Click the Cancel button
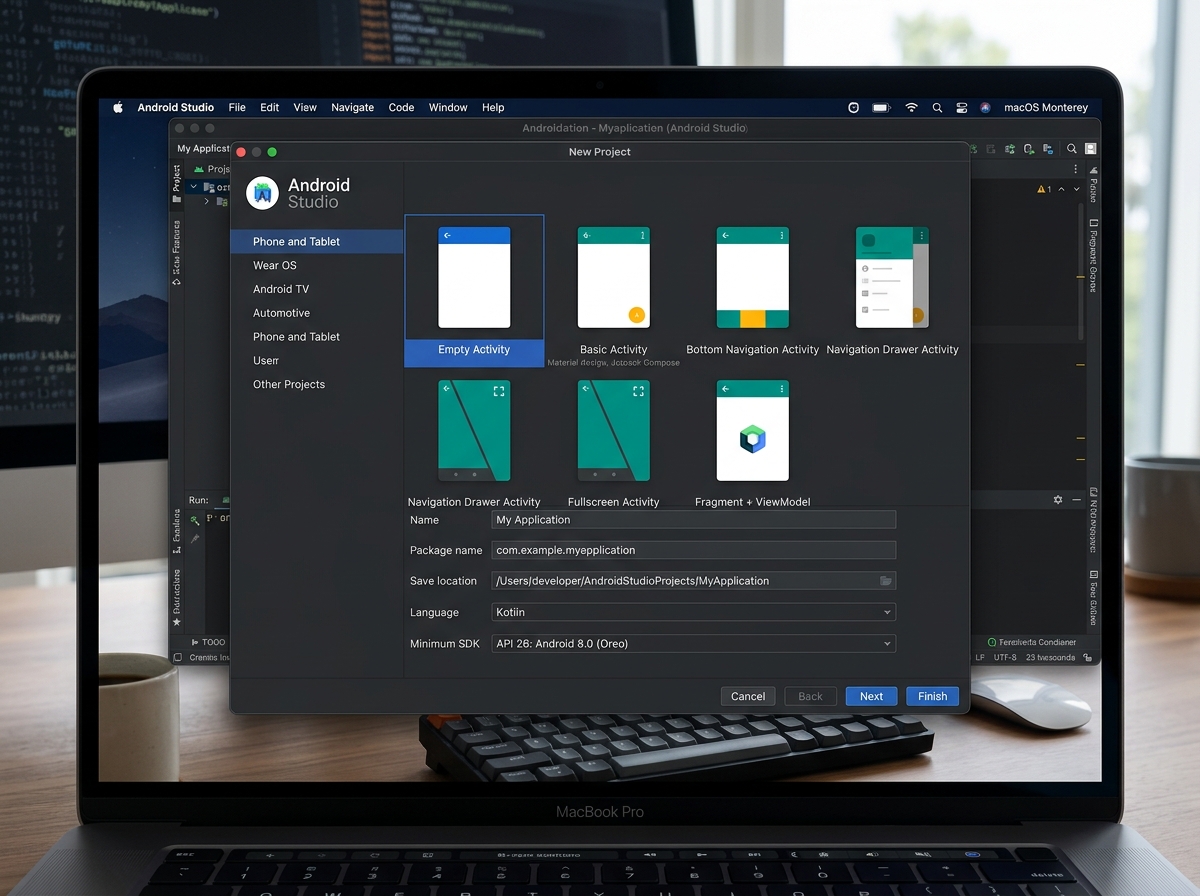 (x=748, y=696)
